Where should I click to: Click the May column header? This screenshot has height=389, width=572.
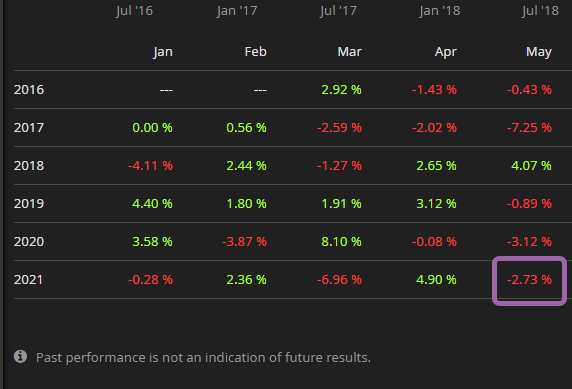pos(539,52)
